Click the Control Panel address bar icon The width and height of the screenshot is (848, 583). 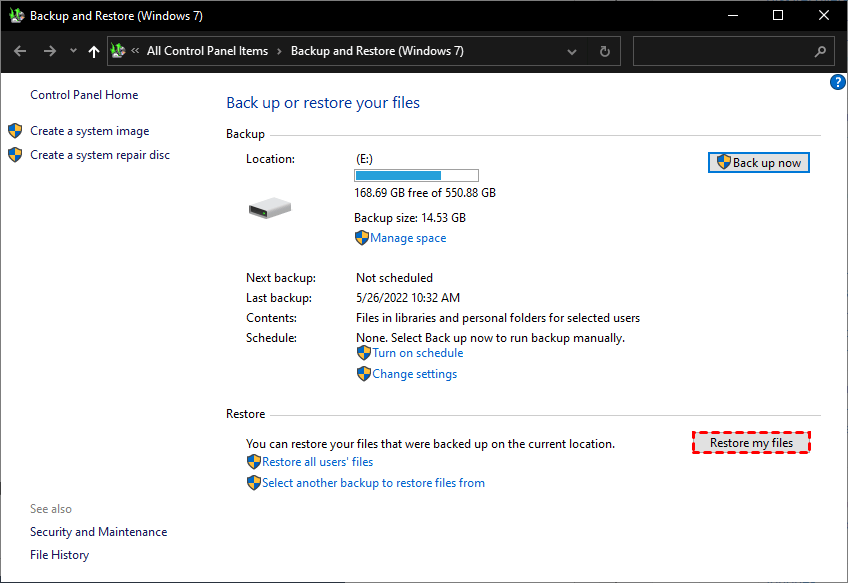pos(119,51)
